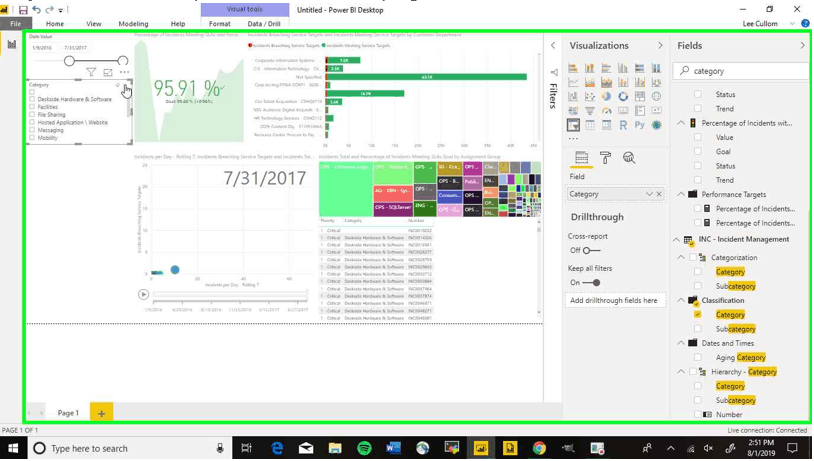
Task: Collapse the Visualizations pane chevron
Action: pyautogui.click(x=660, y=46)
